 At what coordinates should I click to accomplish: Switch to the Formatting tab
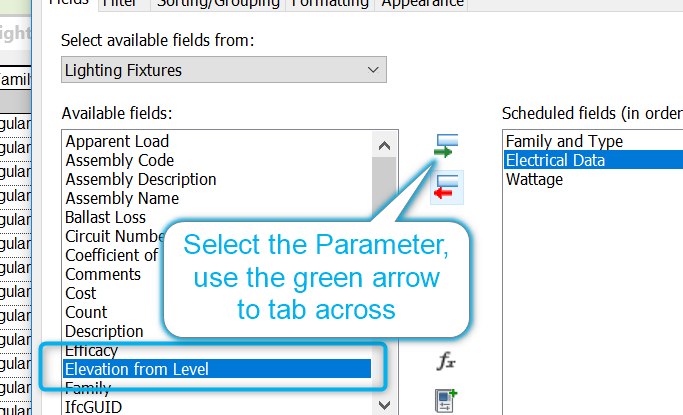pyautogui.click(x=330, y=3)
